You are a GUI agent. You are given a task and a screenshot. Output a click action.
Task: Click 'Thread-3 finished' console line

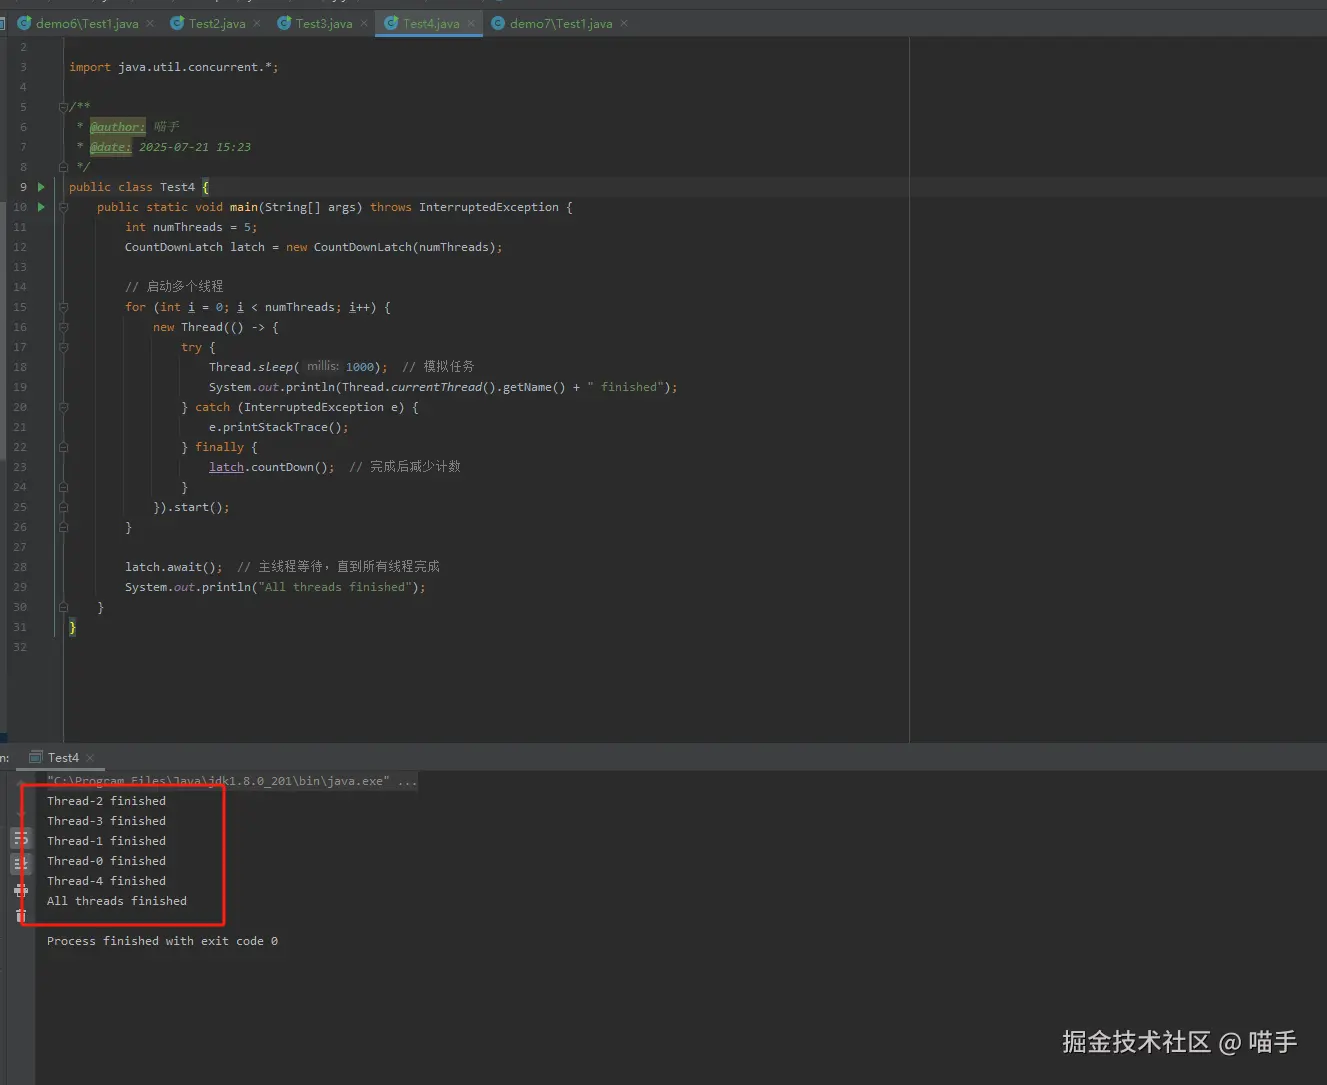click(106, 821)
